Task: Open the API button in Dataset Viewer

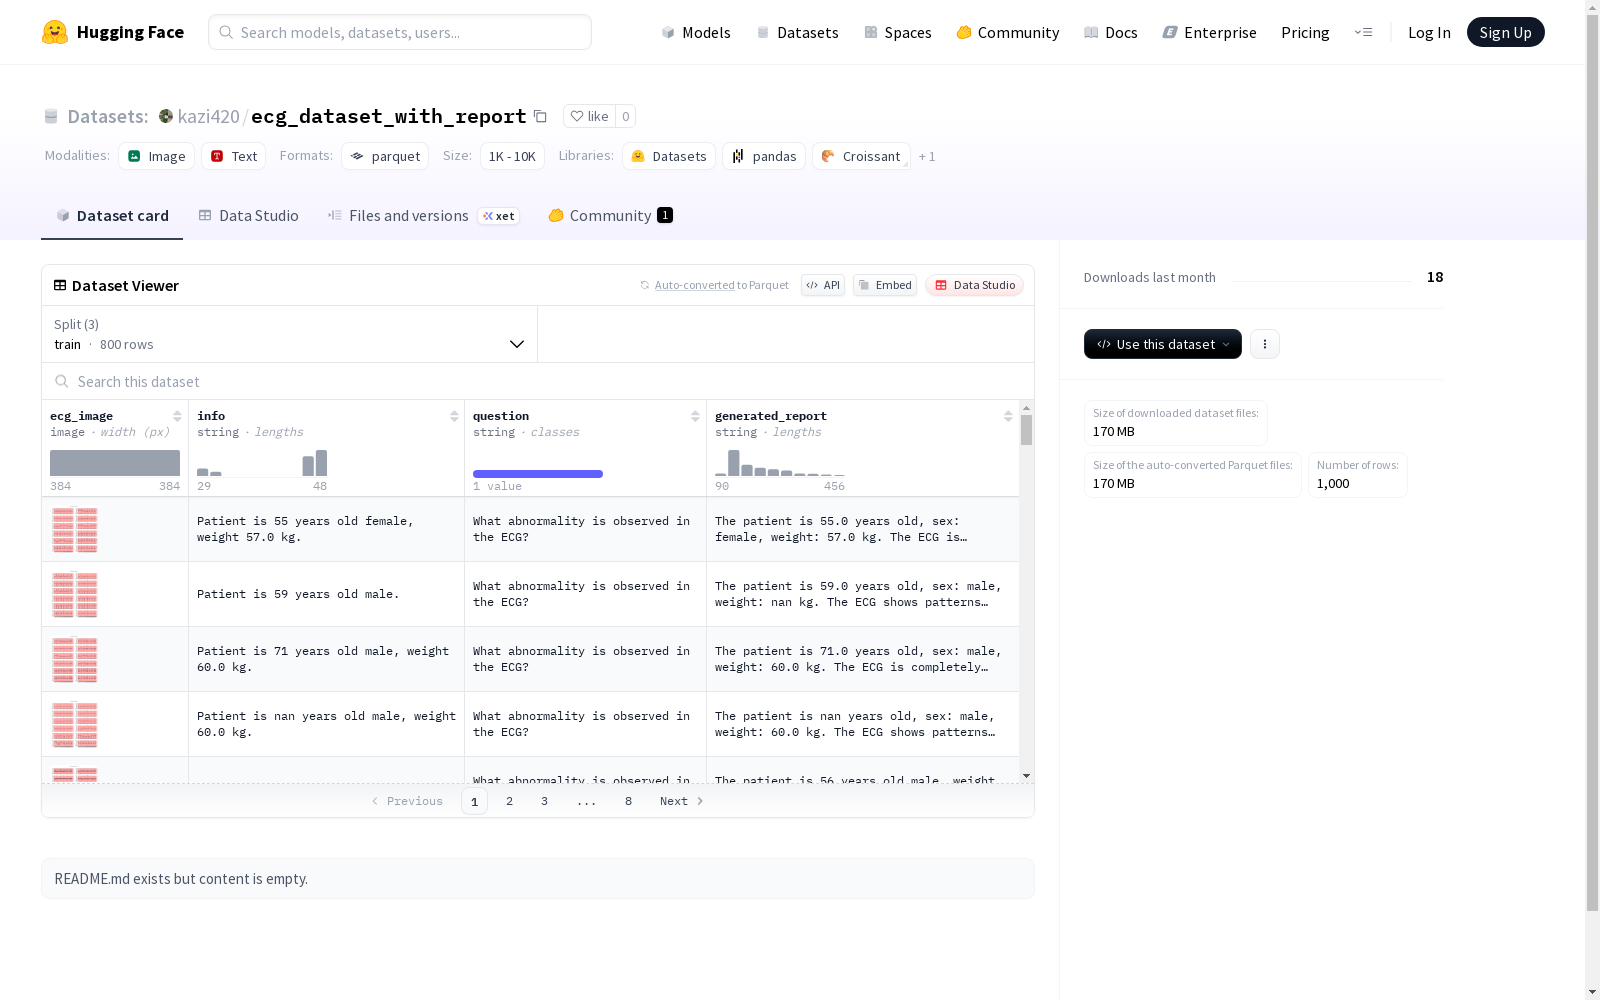Action: [x=823, y=285]
